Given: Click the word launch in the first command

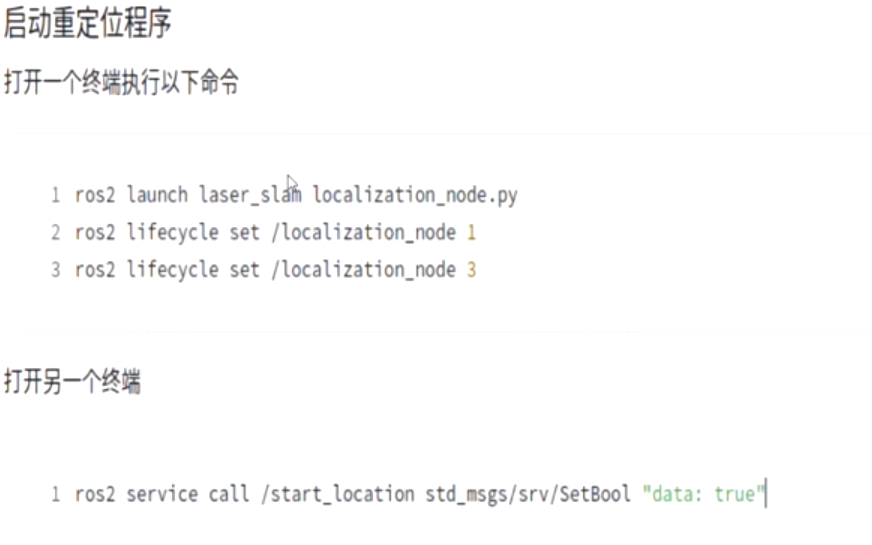Looking at the screenshot, I should coord(157,195).
